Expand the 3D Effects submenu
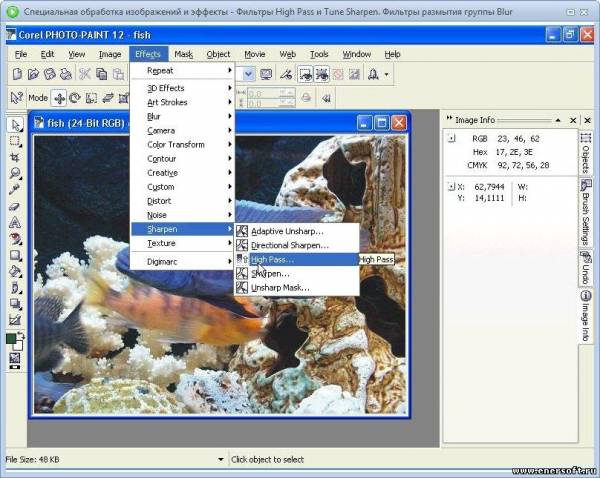 click(182, 88)
